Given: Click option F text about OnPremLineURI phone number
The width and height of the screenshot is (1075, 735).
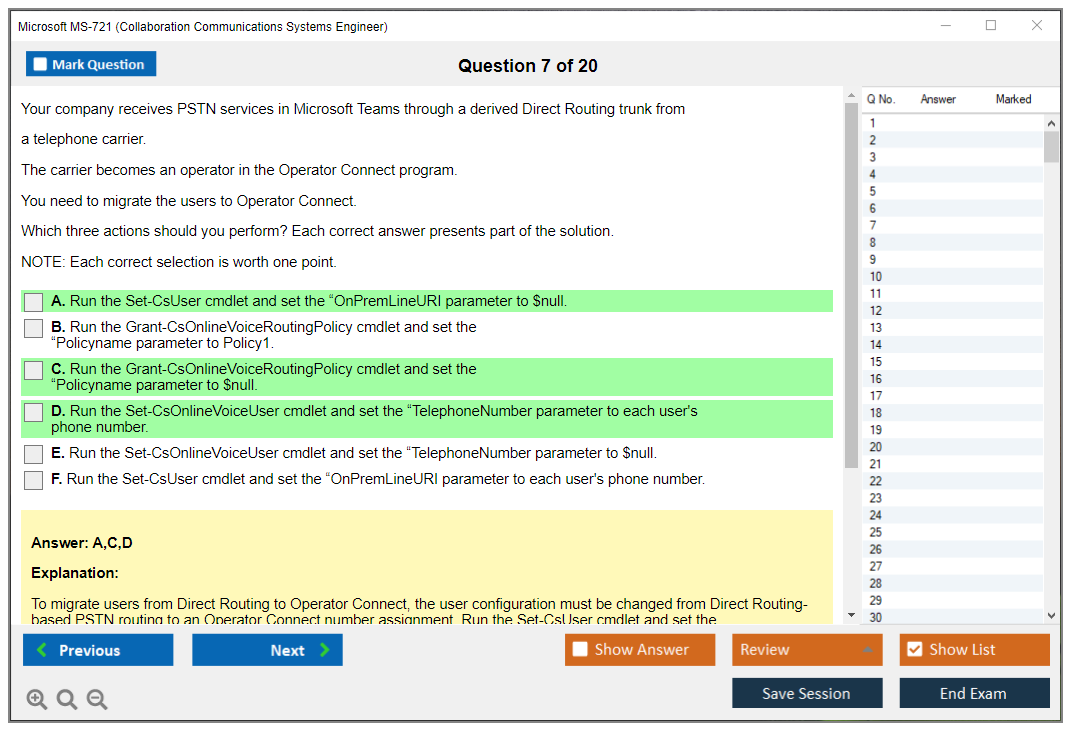Looking at the screenshot, I should (x=378, y=479).
